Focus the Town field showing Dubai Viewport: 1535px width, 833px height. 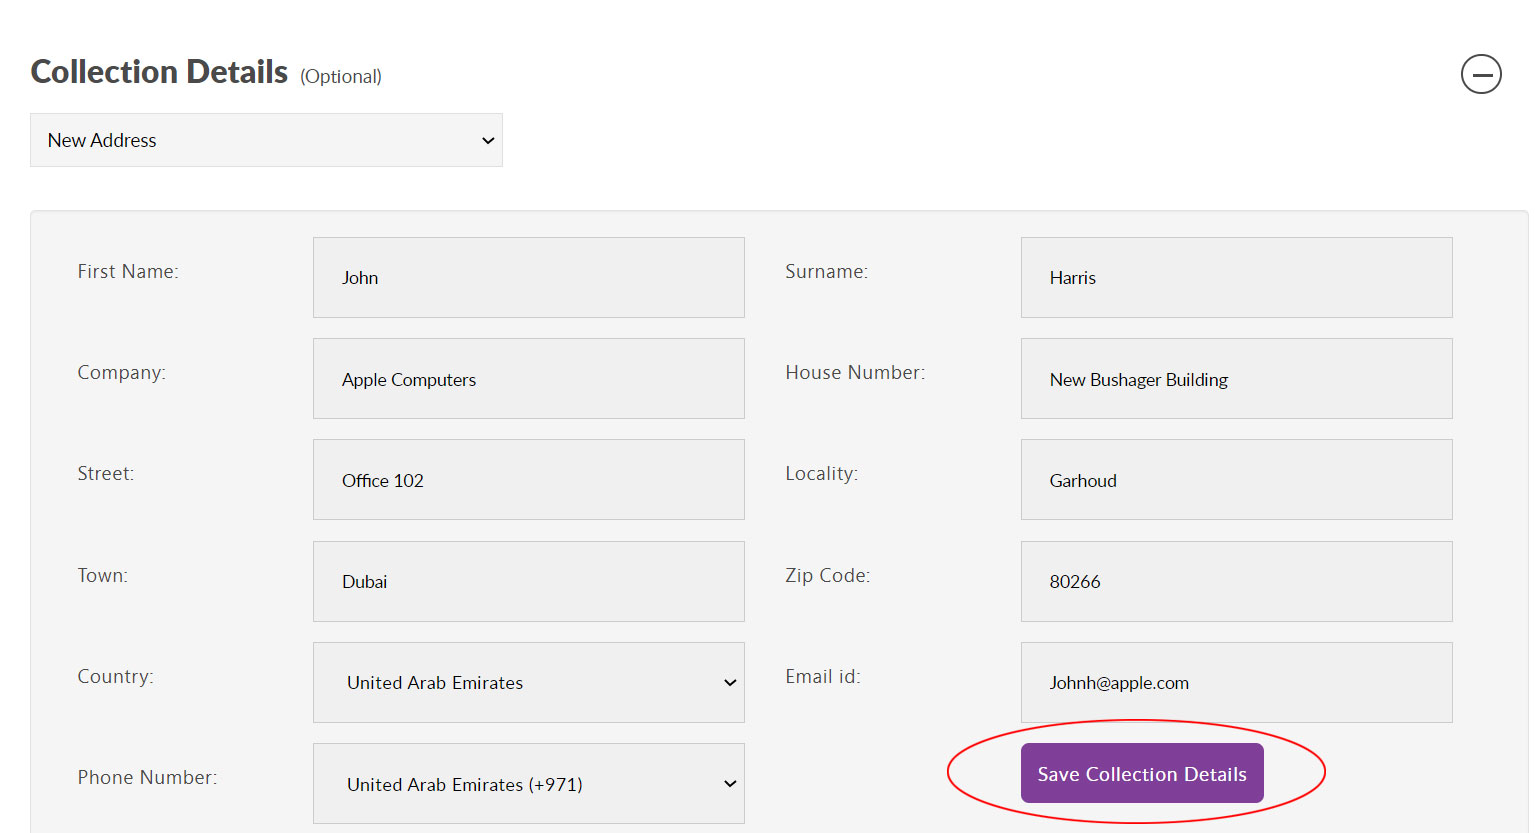(528, 582)
